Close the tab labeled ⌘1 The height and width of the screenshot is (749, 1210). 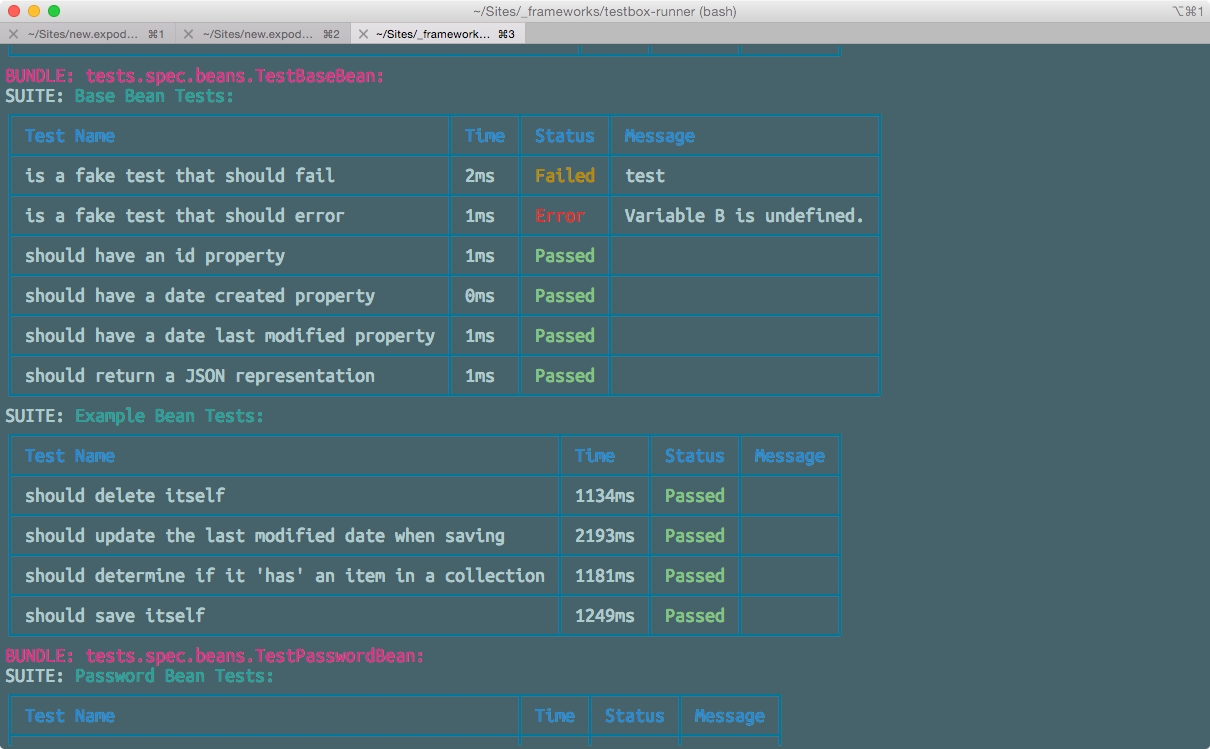(13, 34)
